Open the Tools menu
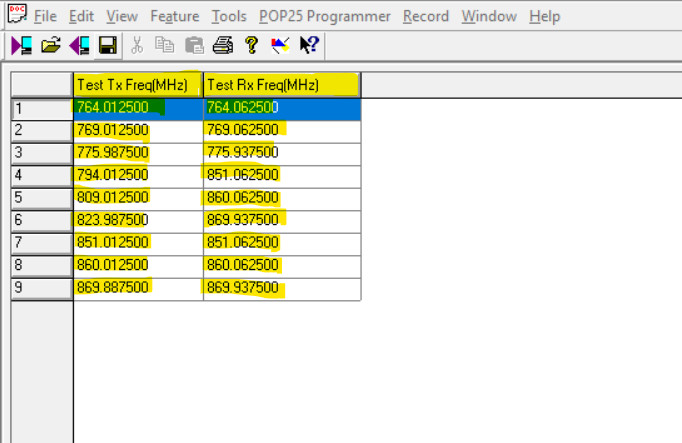 coord(229,17)
